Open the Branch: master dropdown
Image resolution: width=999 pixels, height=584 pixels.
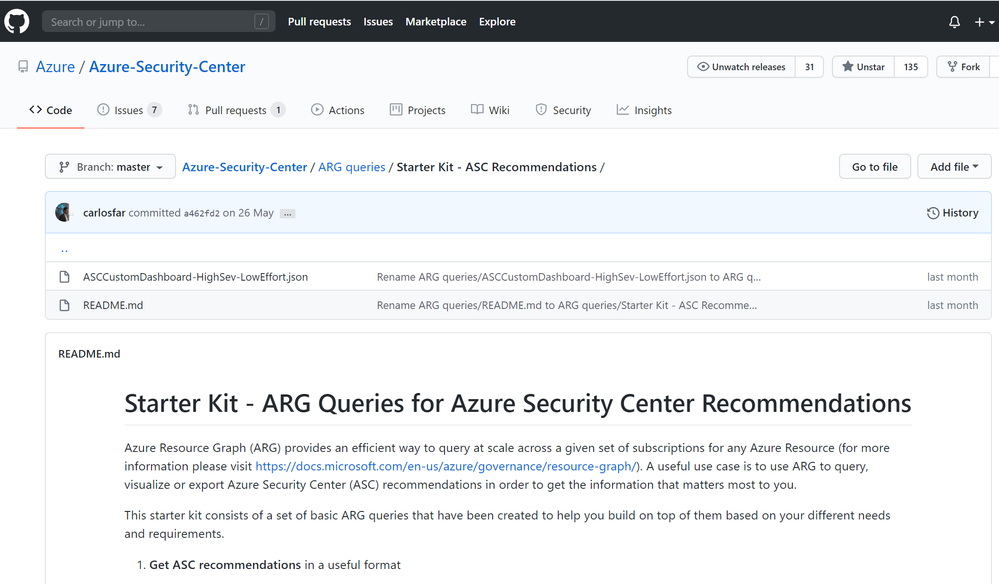click(x=110, y=167)
